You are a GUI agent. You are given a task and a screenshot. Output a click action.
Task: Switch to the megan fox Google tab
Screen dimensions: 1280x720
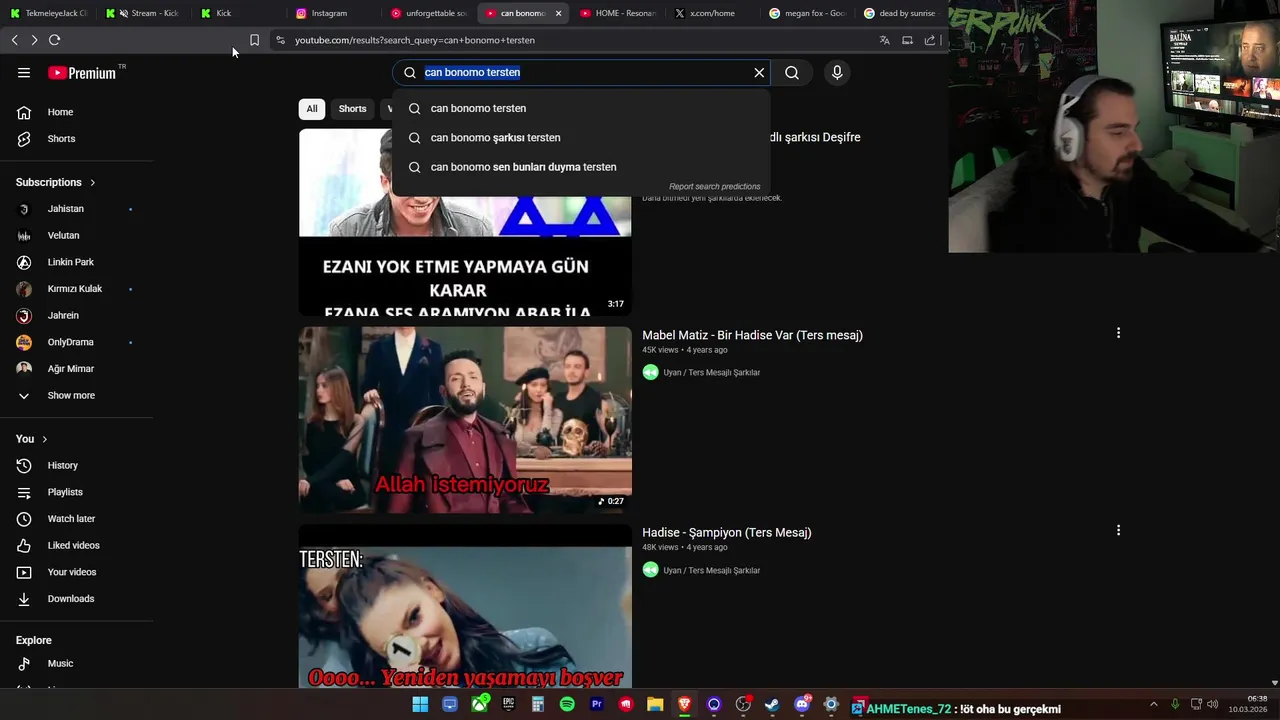pos(806,13)
